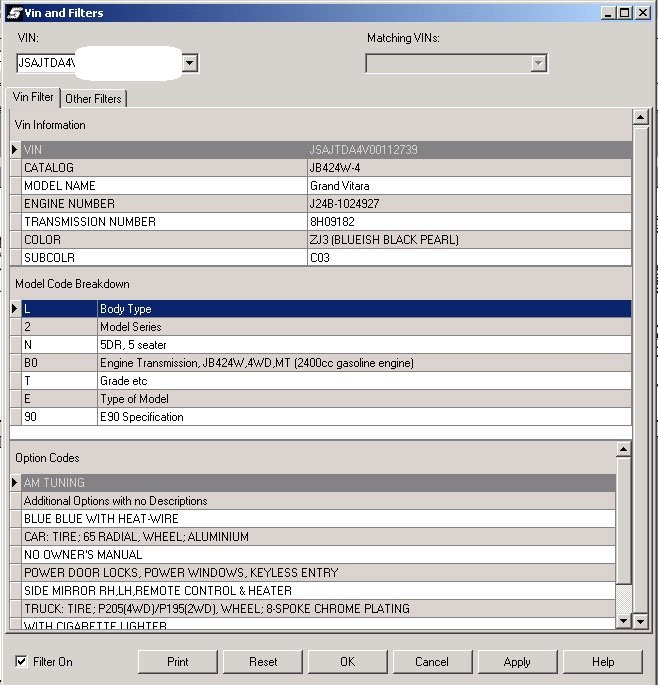The width and height of the screenshot is (658, 685).
Task: Switch to the Other Filters tab
Action: click(93, 99)
